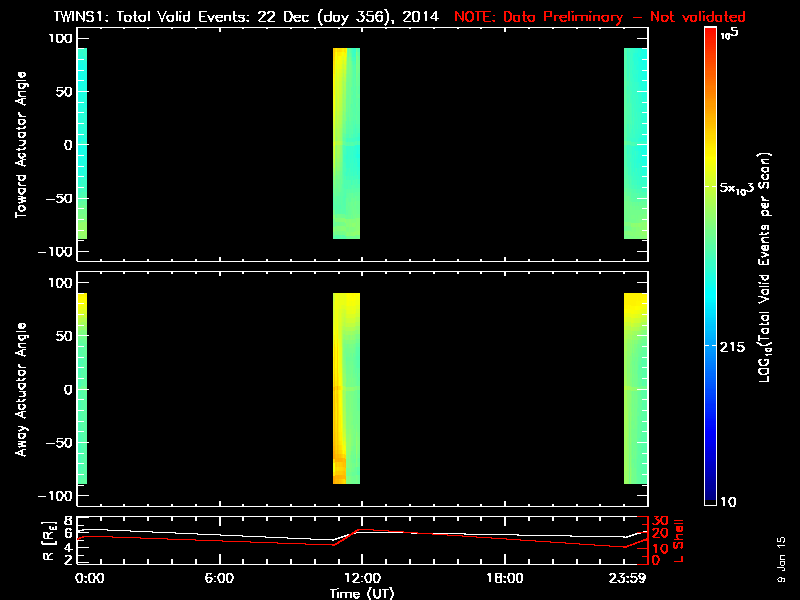This screenshot has height=600, width=800.
Task: Click the 6:00 time axis tick label
Action: click(219, 578)
